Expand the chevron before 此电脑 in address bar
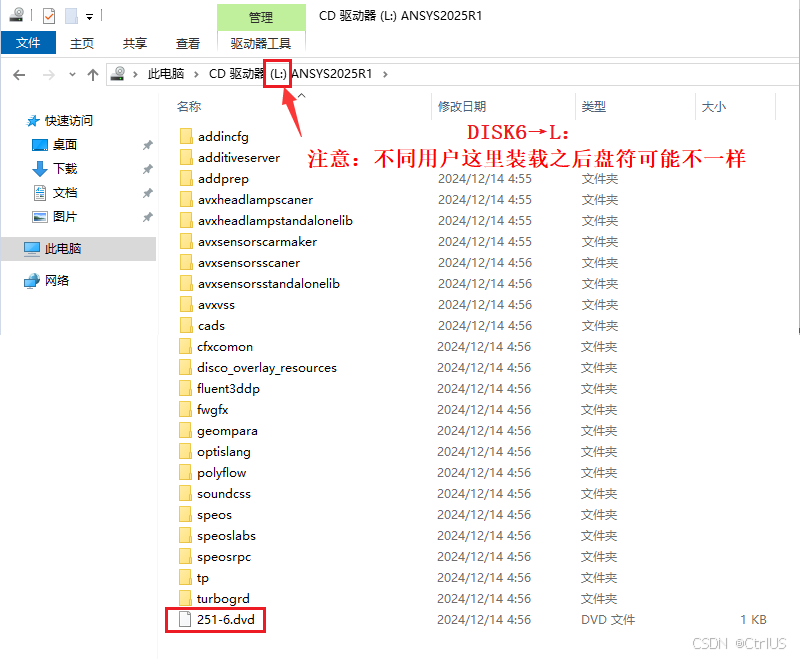Screen dimensions: 800x659 (135, 74)
